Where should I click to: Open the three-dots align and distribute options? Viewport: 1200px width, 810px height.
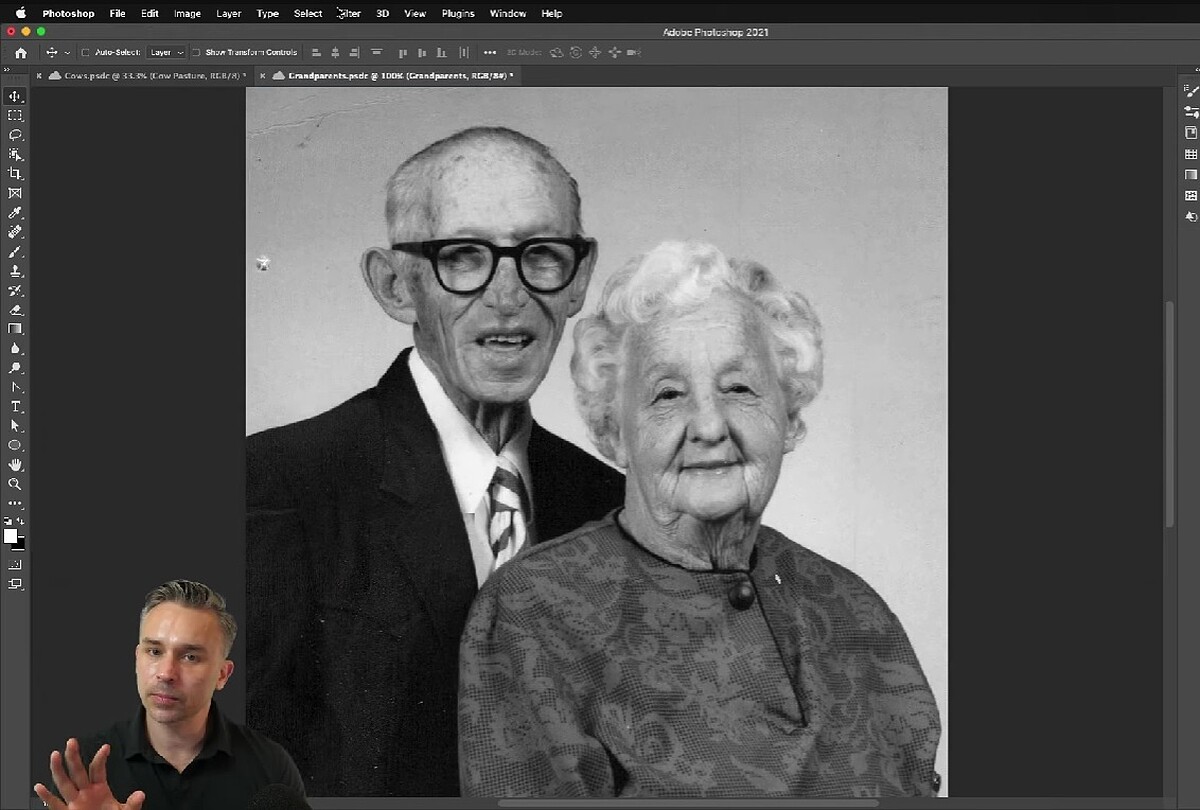(x=489, y=52)
